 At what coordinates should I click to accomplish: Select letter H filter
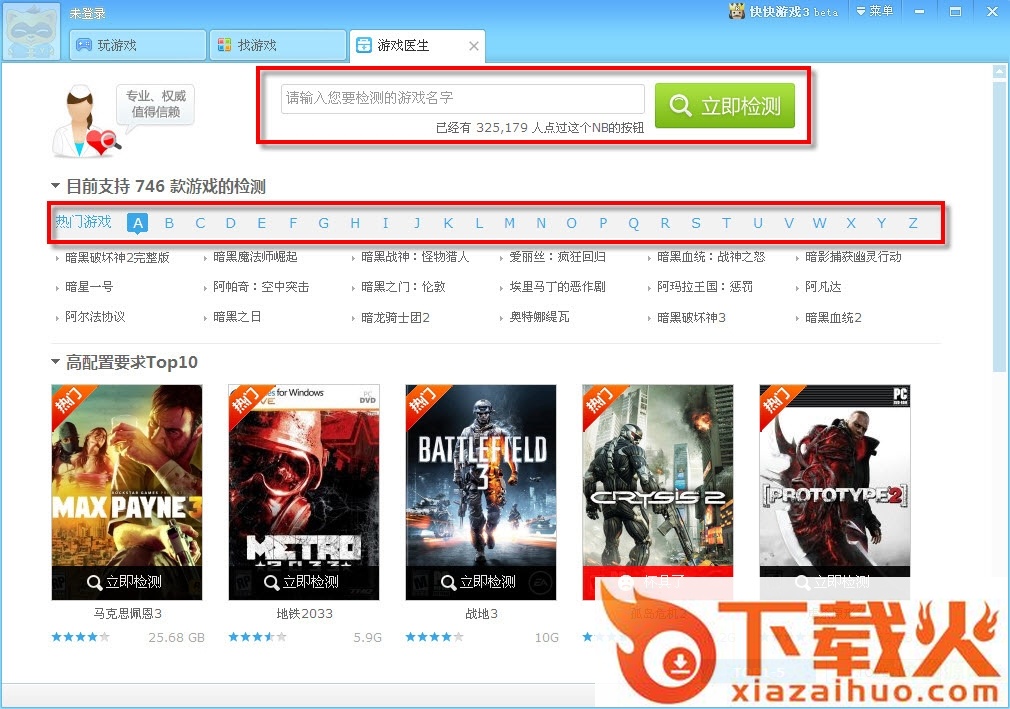pos(355,223)
